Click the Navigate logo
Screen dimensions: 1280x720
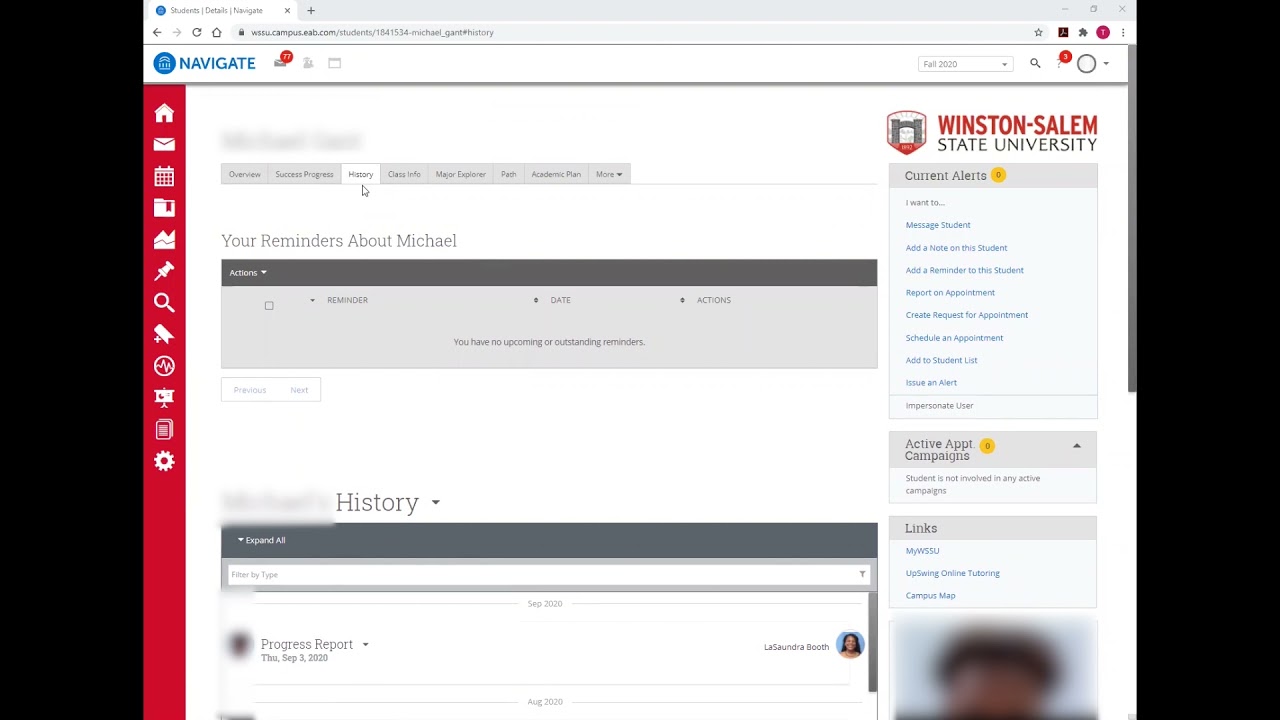[205, 63]
